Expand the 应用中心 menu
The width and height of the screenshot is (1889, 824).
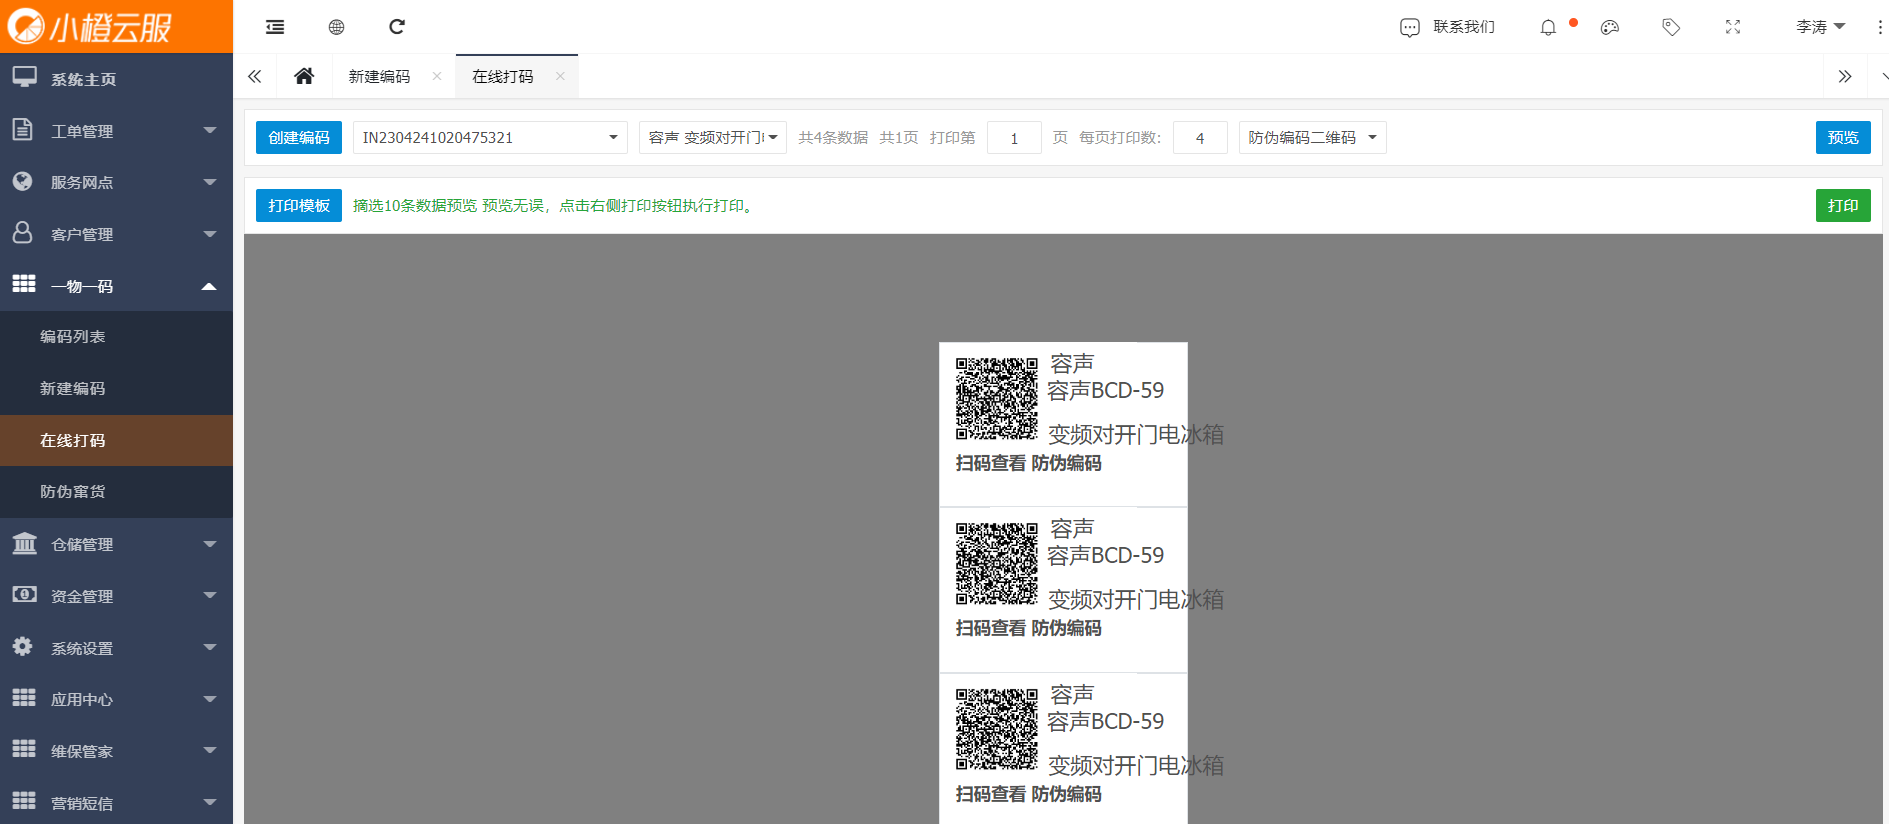click(x=116, y=699)
